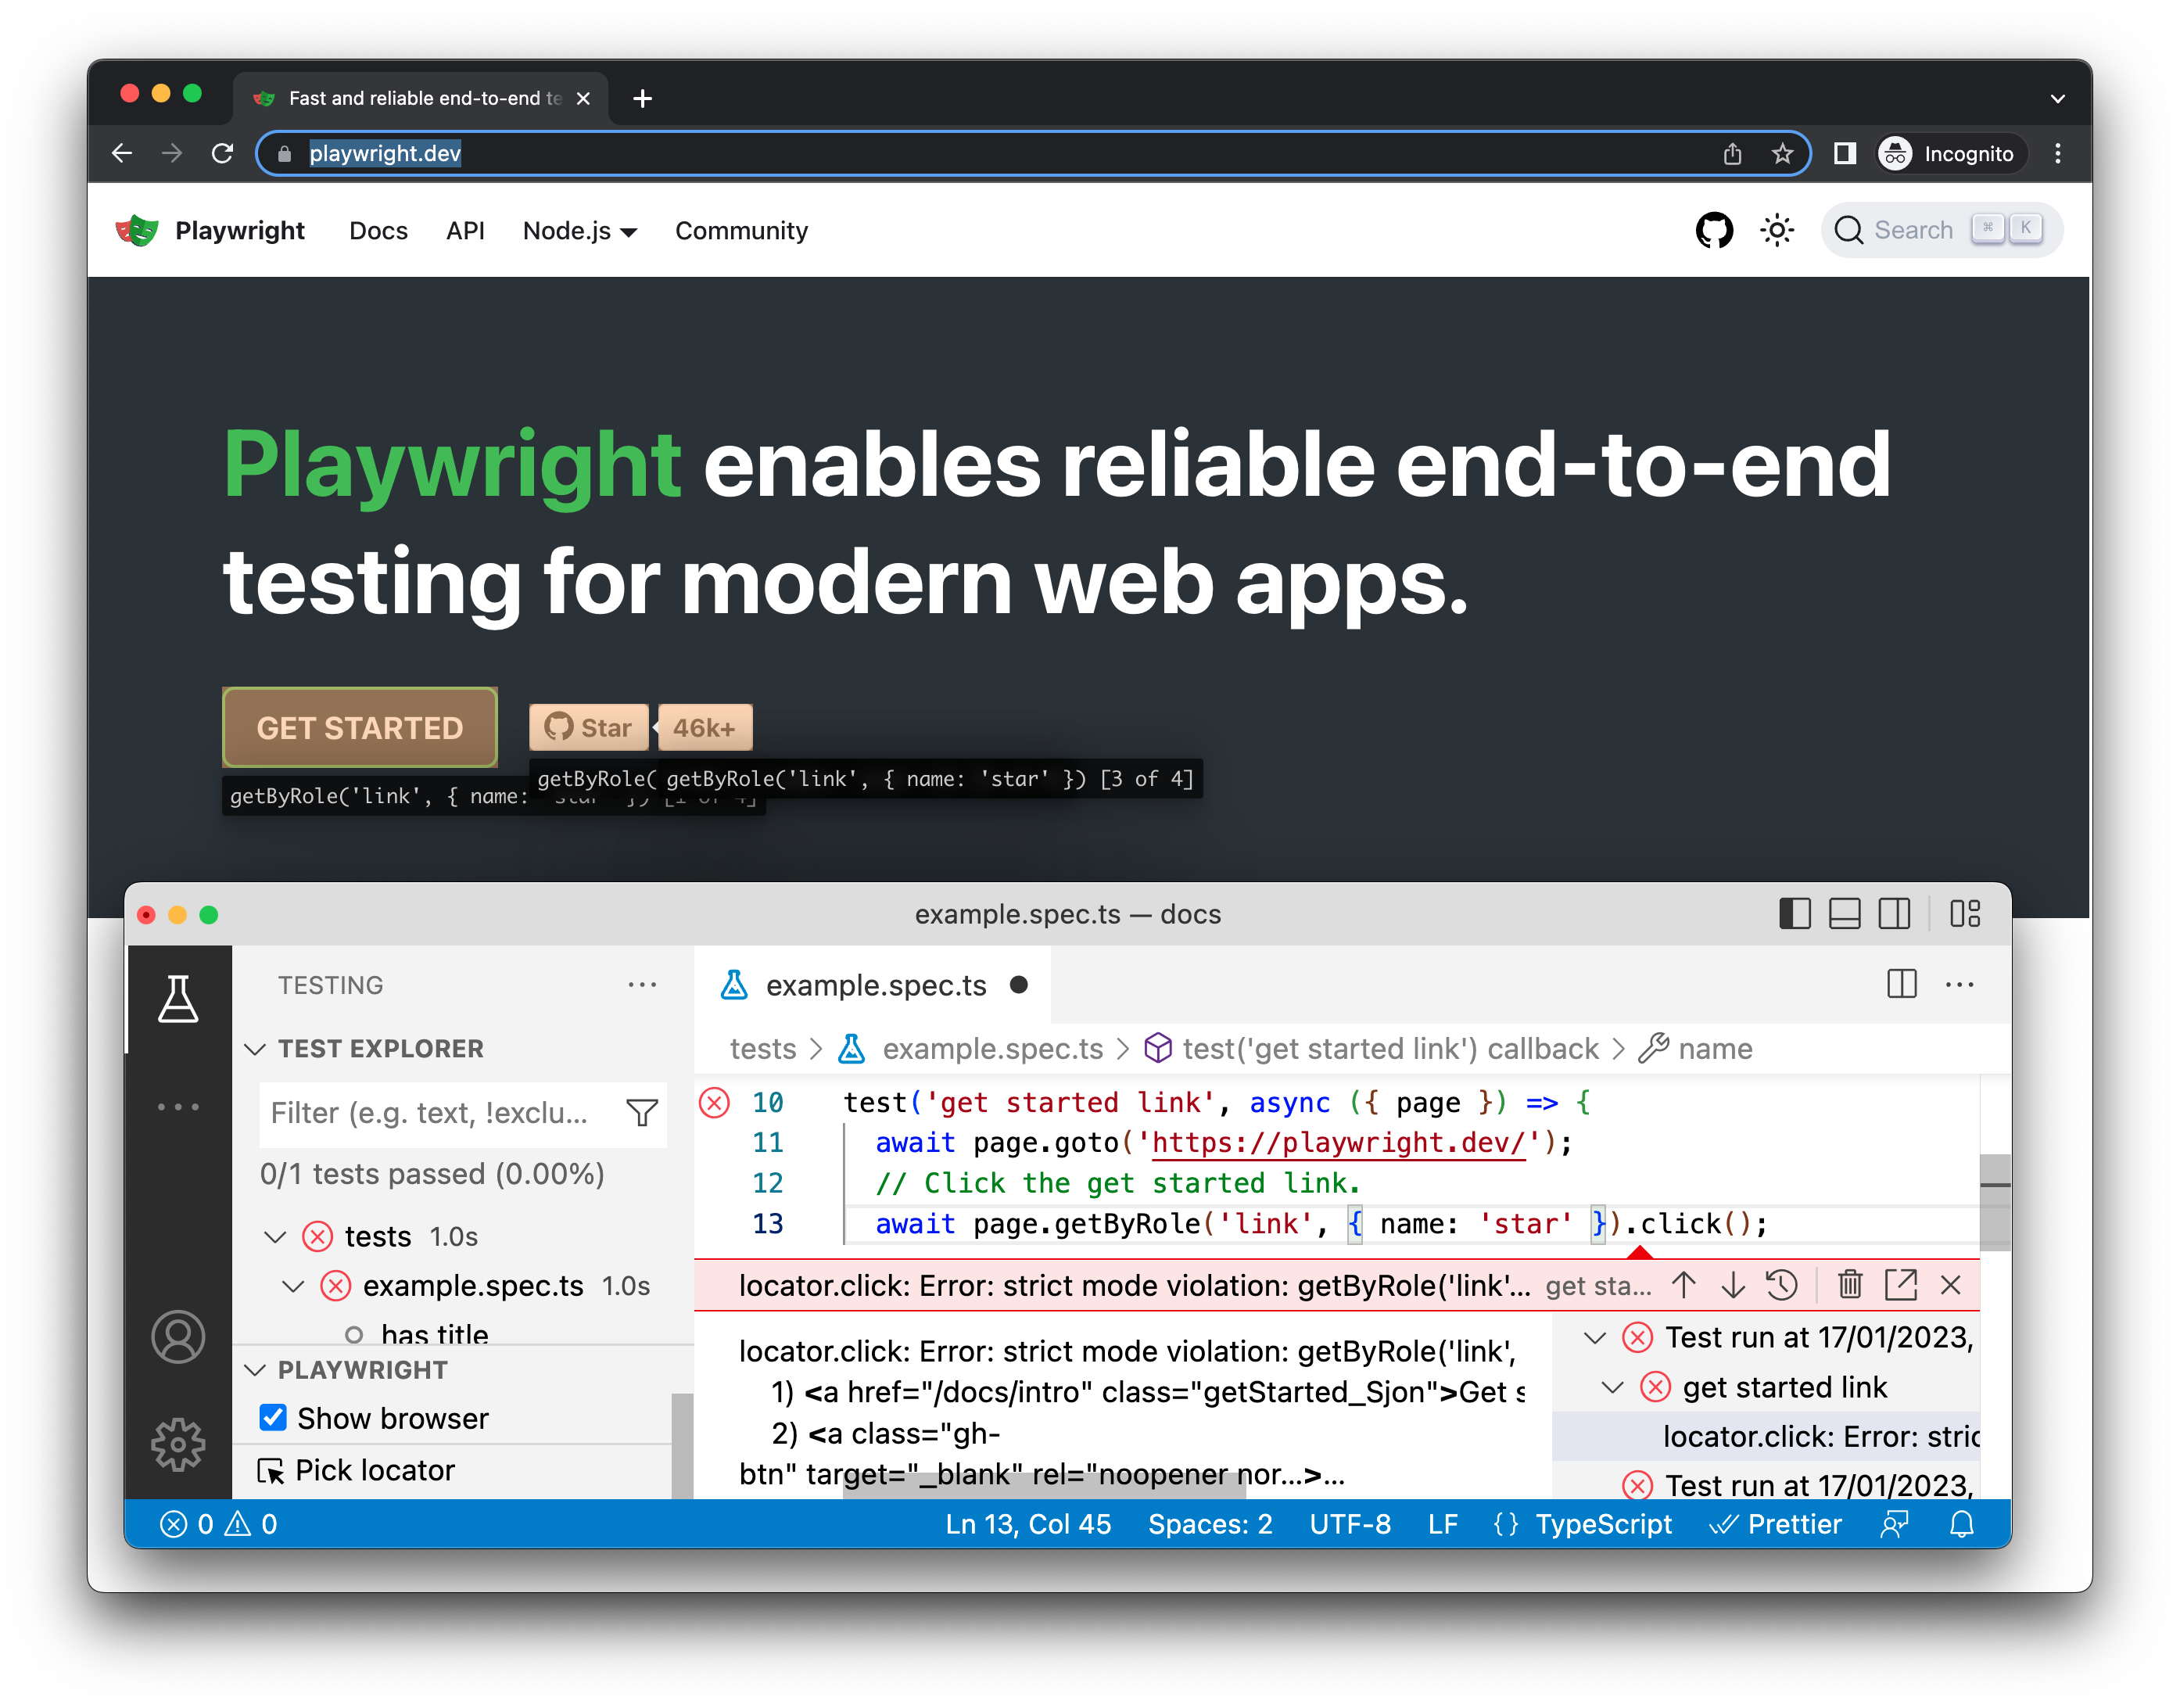This screenshot has height=1708, width=2180.
Task: Click the Star button on Playwright homepage
Action: [x=591, y=726]
